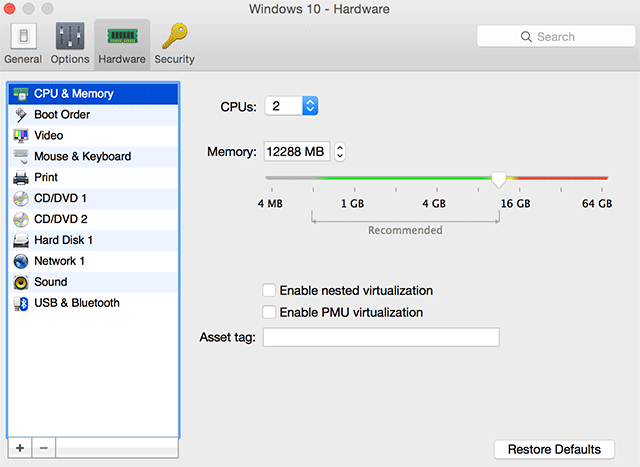Open the Security key icon

(175, 36)
